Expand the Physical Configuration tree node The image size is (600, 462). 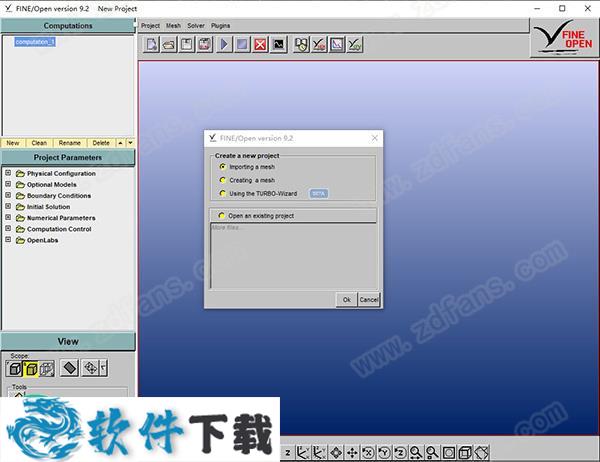(8, 173)
